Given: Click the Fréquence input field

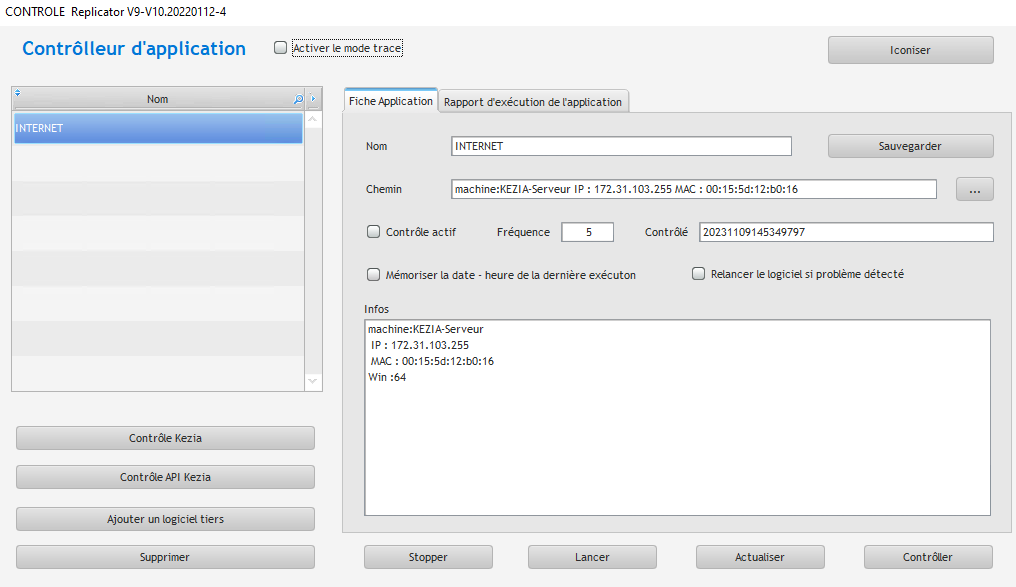Looking at the screenshot, I should coord(587,232).
